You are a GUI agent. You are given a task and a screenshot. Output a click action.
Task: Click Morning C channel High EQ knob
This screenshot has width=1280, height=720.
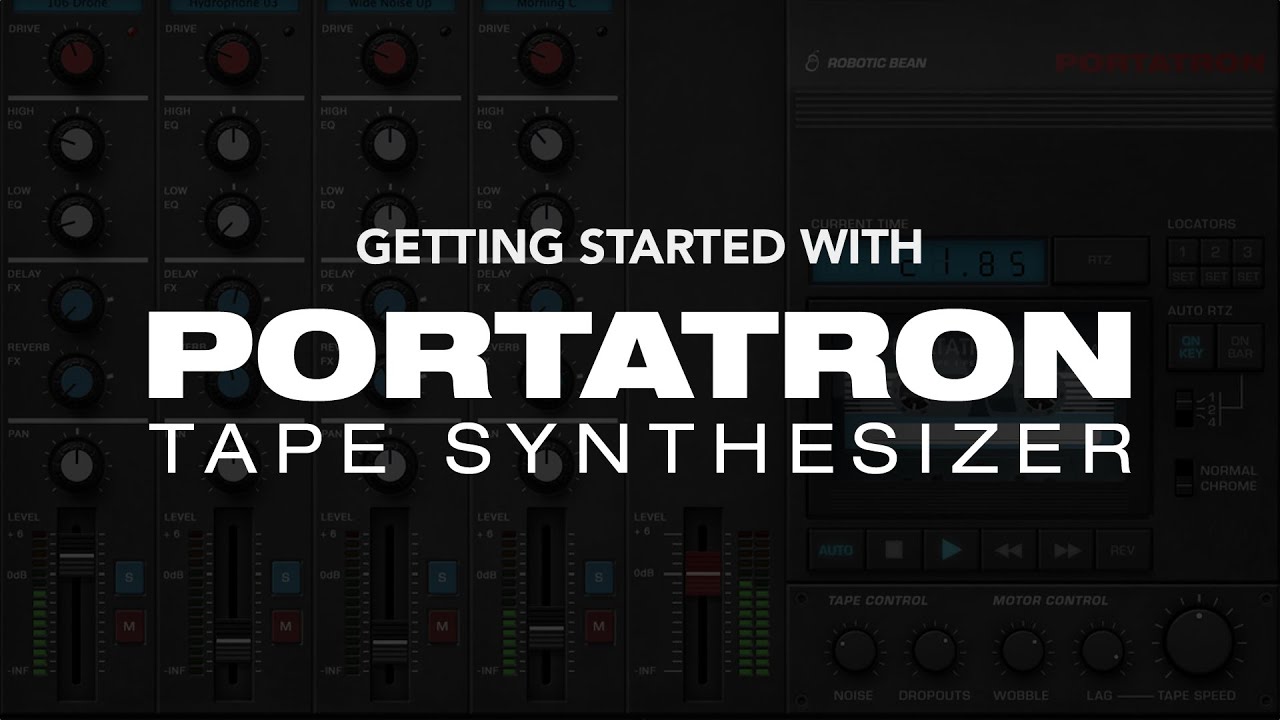point(547,144)
